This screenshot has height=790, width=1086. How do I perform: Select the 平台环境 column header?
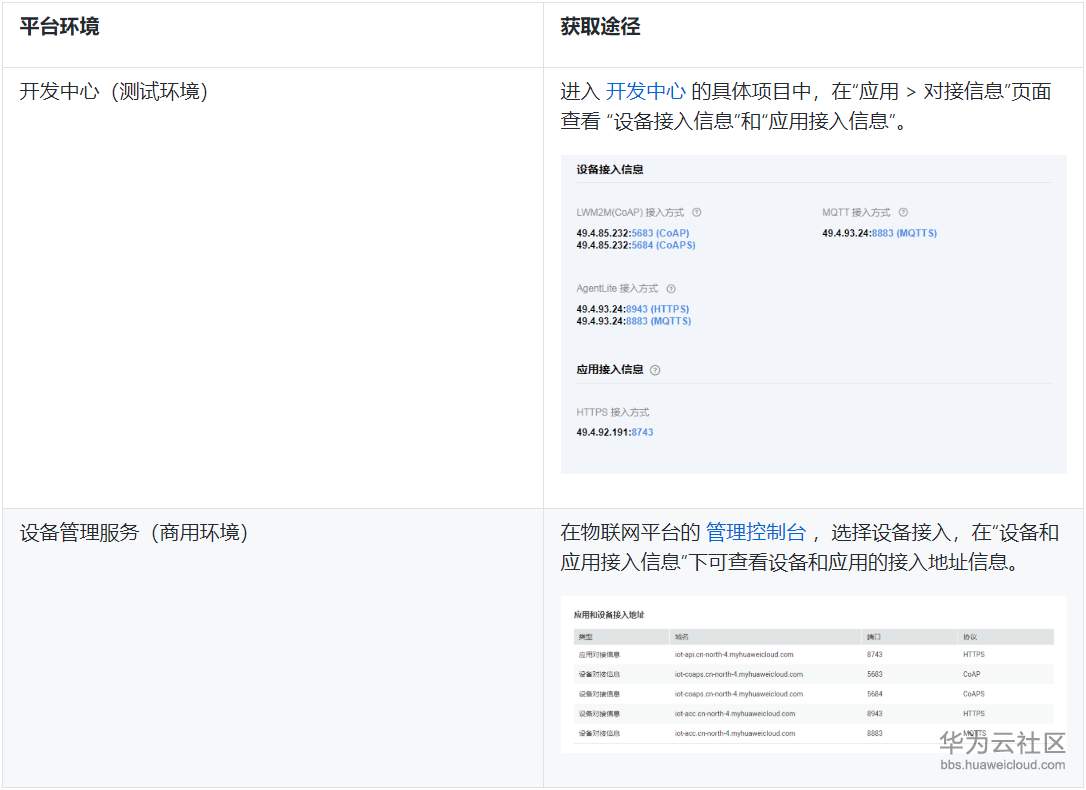coord(60,26)
